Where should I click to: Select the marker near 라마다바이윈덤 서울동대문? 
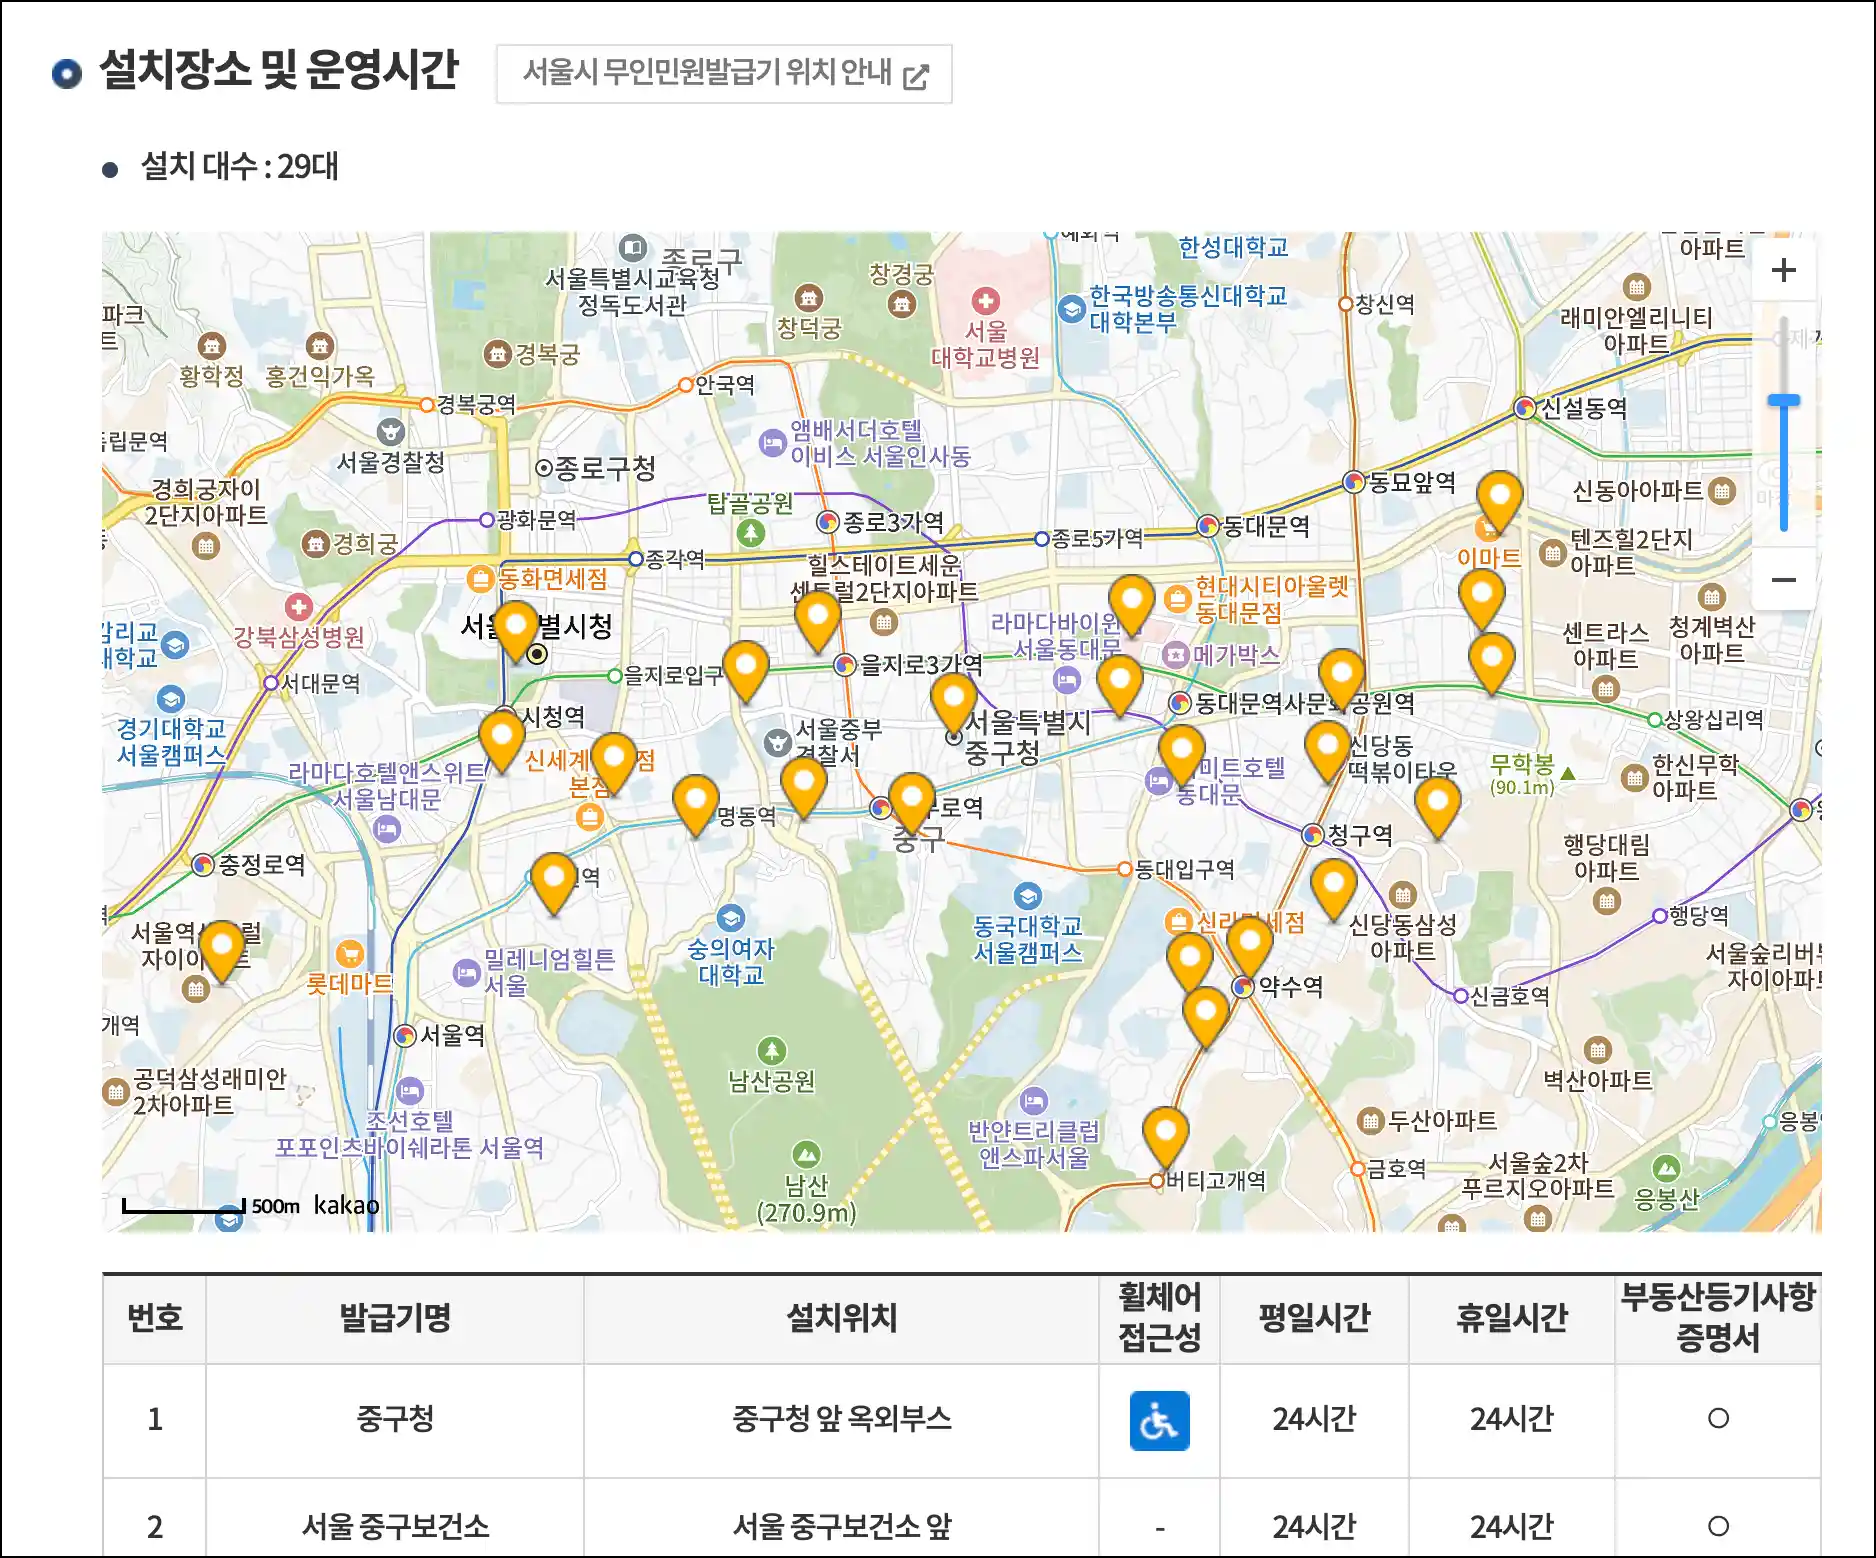(x=1120, y=684)
